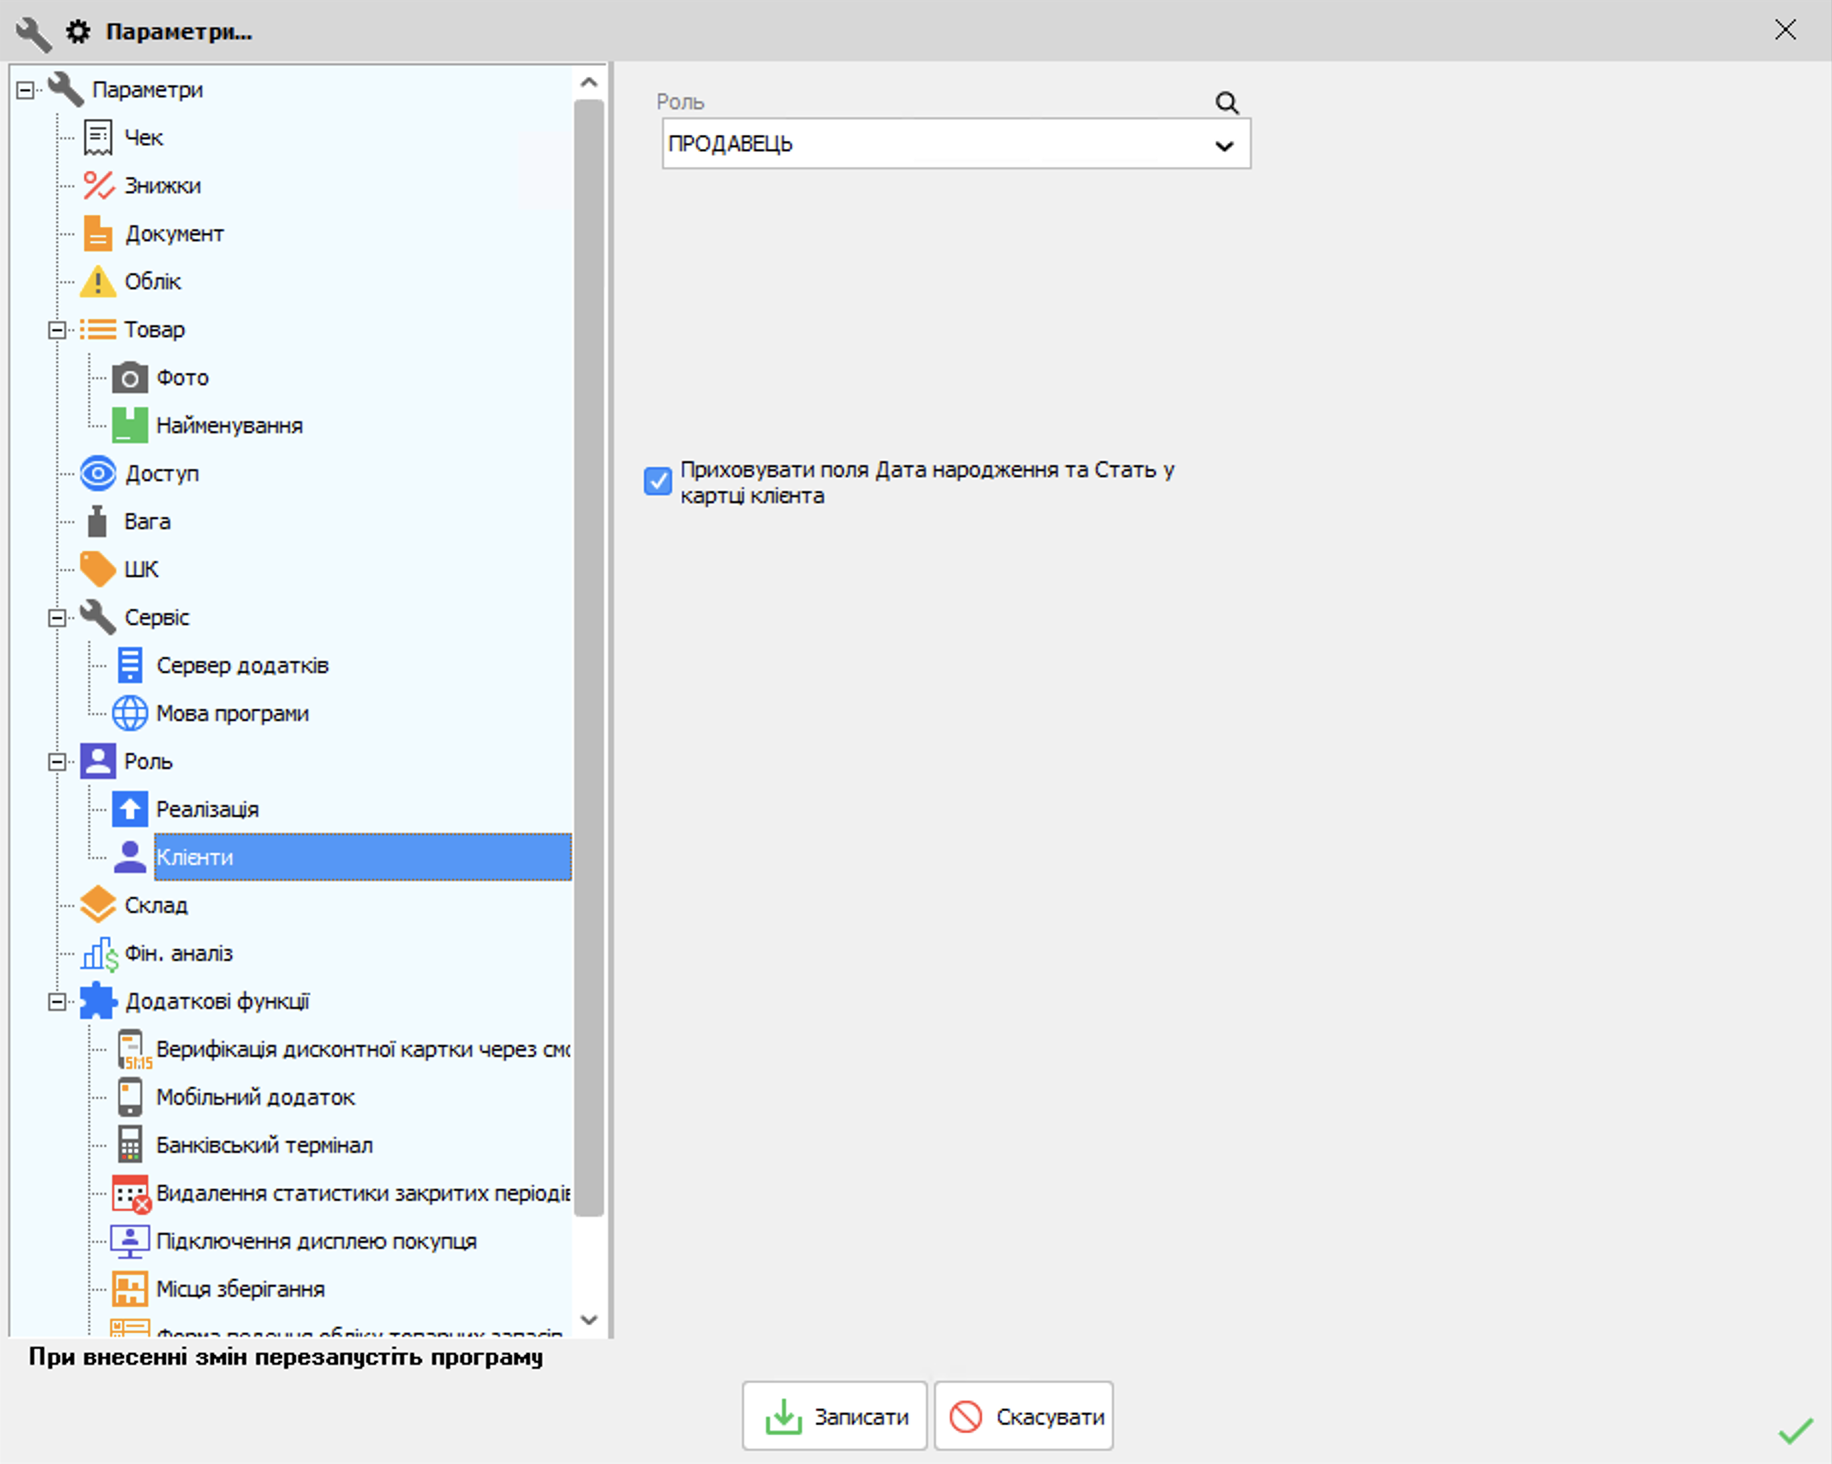This screenshot has height=1464, width=1832.
Task: Click the orange tag icon for ШК
Action: point(97,569)
